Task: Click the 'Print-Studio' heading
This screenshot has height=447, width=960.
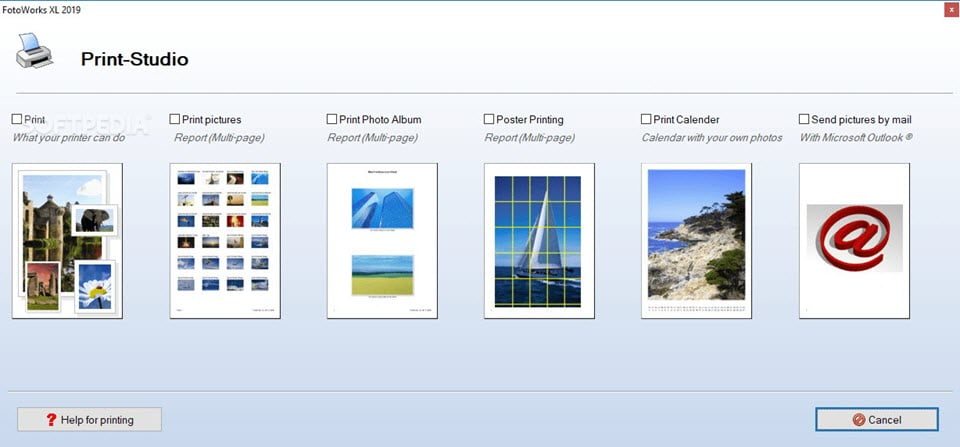Action: [135, 59]
